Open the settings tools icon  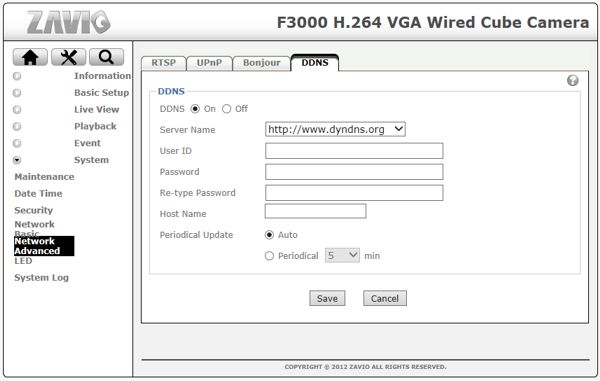tap(68, 57)
